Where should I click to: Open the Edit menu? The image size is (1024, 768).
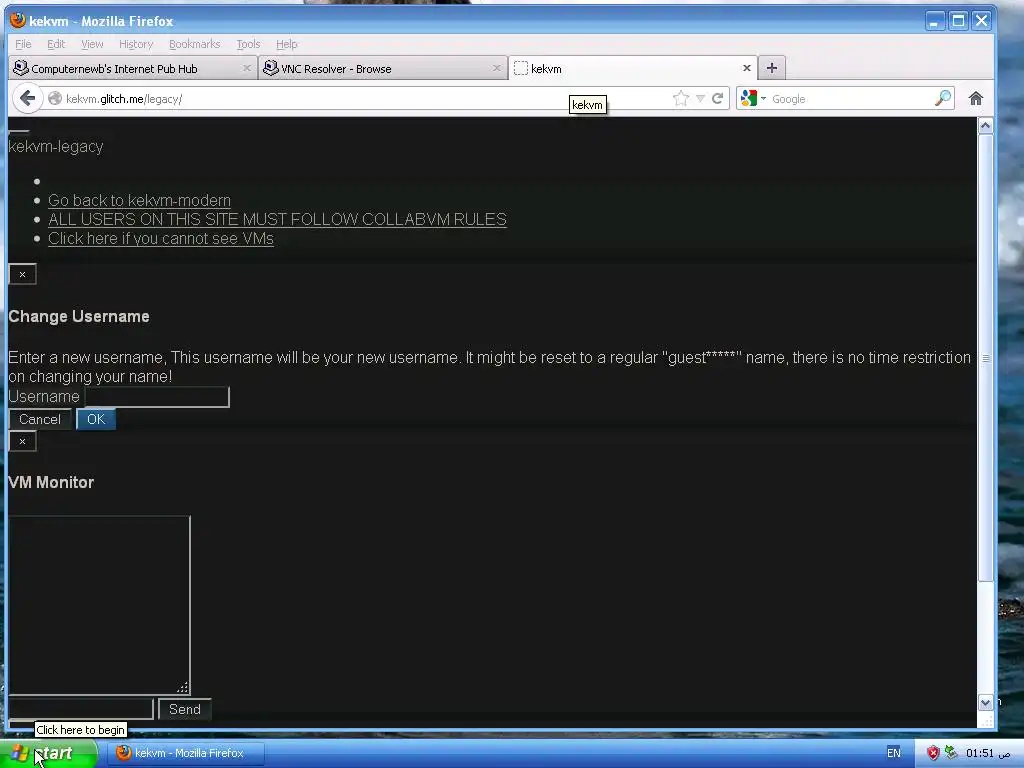point(56,44)
